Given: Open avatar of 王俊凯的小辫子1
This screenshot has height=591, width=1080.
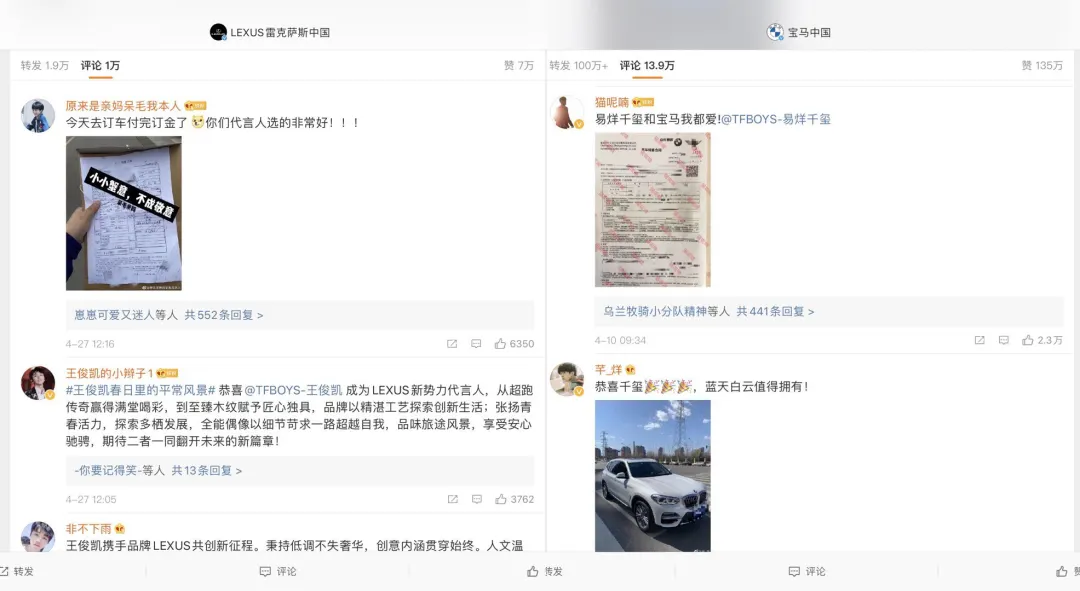Looking at the screenshot, I should coord(38,383).
